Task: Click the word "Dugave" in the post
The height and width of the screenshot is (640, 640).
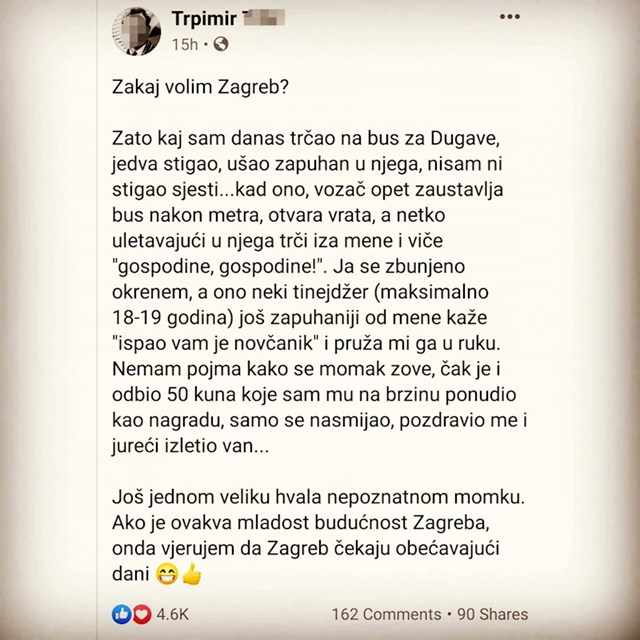Action: pos(465,139)
